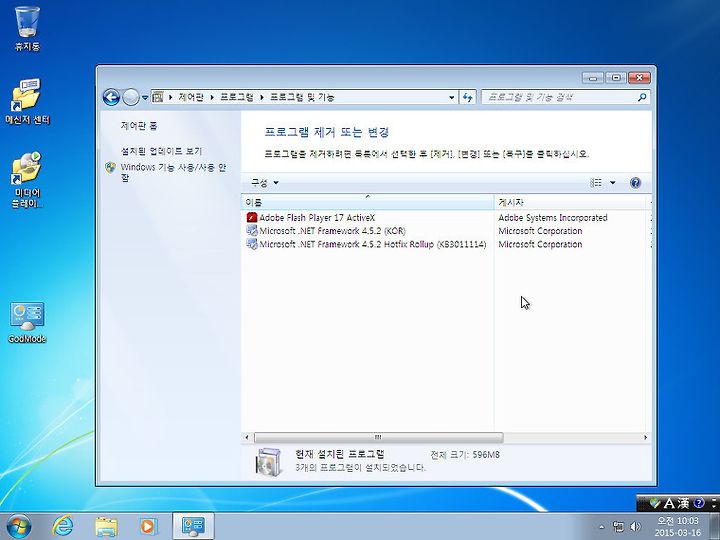Click the scroll left arrow

(247, 438)
